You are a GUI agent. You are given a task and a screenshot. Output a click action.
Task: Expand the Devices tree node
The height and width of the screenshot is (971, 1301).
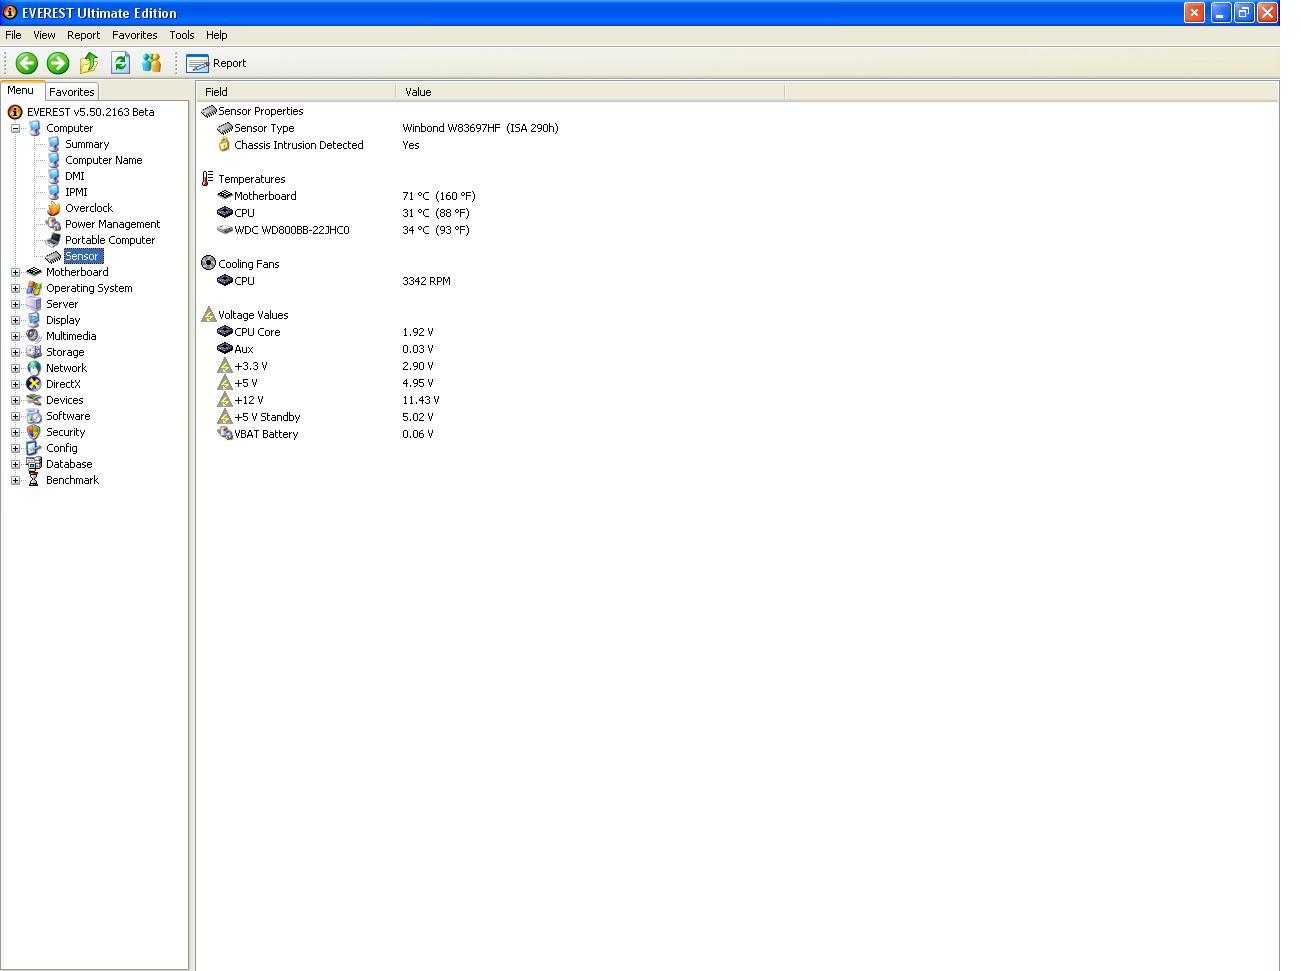click(15, 400)
